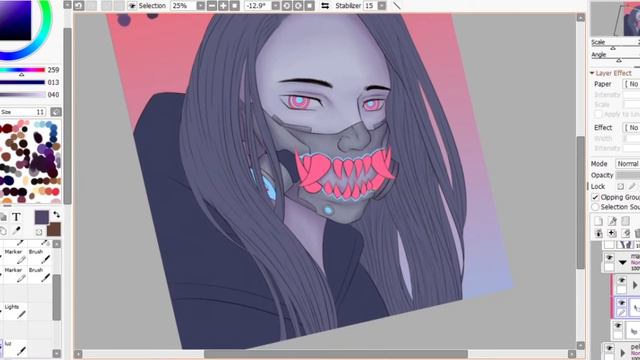Screen dimensions: 640x360
Task: Adjust the hue slider showing 259
Action: [22, 70]
